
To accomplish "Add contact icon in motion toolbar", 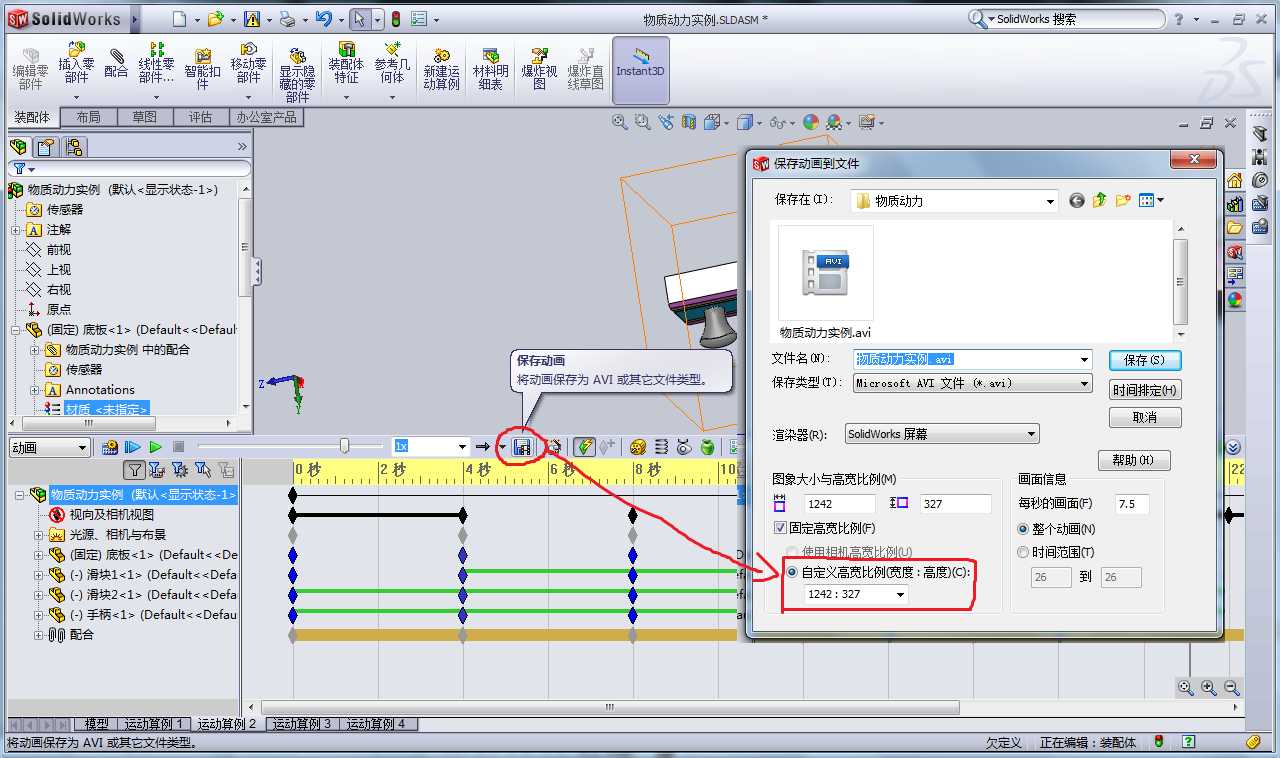I will 683,447.
